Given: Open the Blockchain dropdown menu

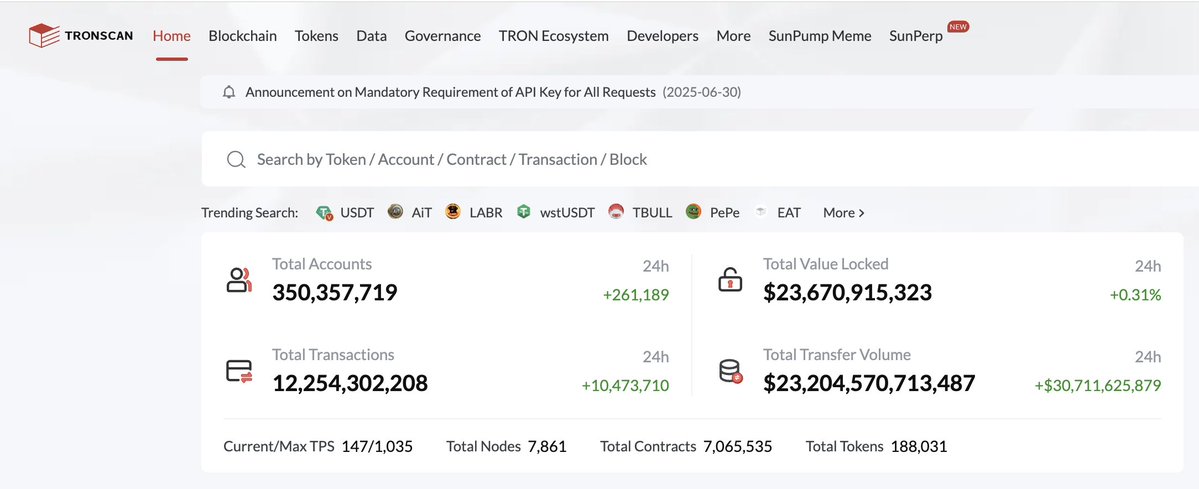Looking at the screenshot, I should (x=242, y=36).
